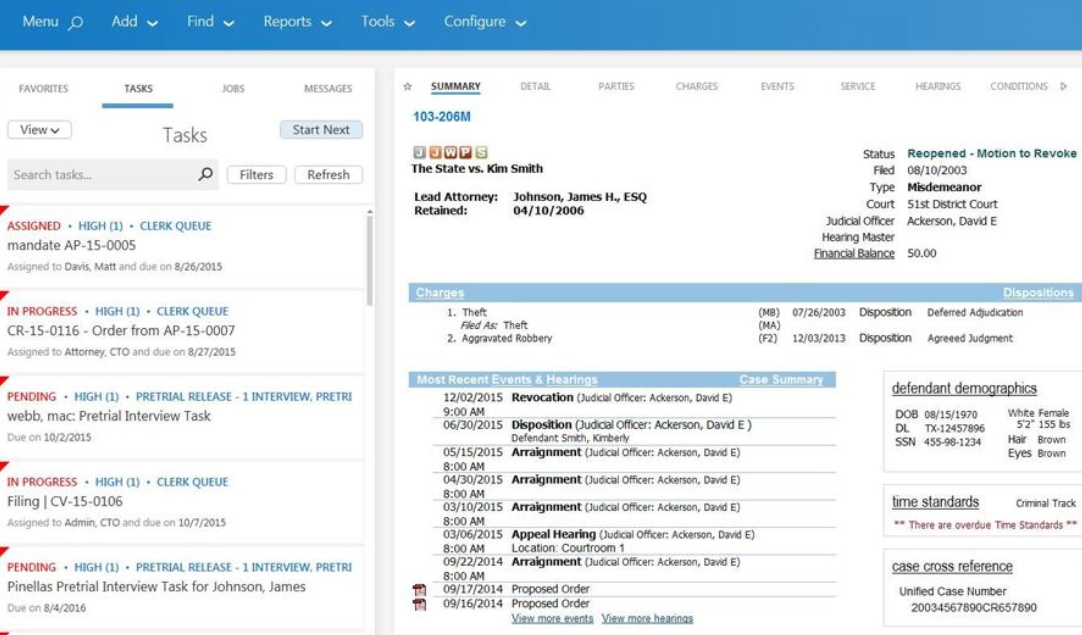1082x635 pixels.
Task: Open the View dropdown in Tasks panel
Action: pyautogui.click(x=39, y=130)
